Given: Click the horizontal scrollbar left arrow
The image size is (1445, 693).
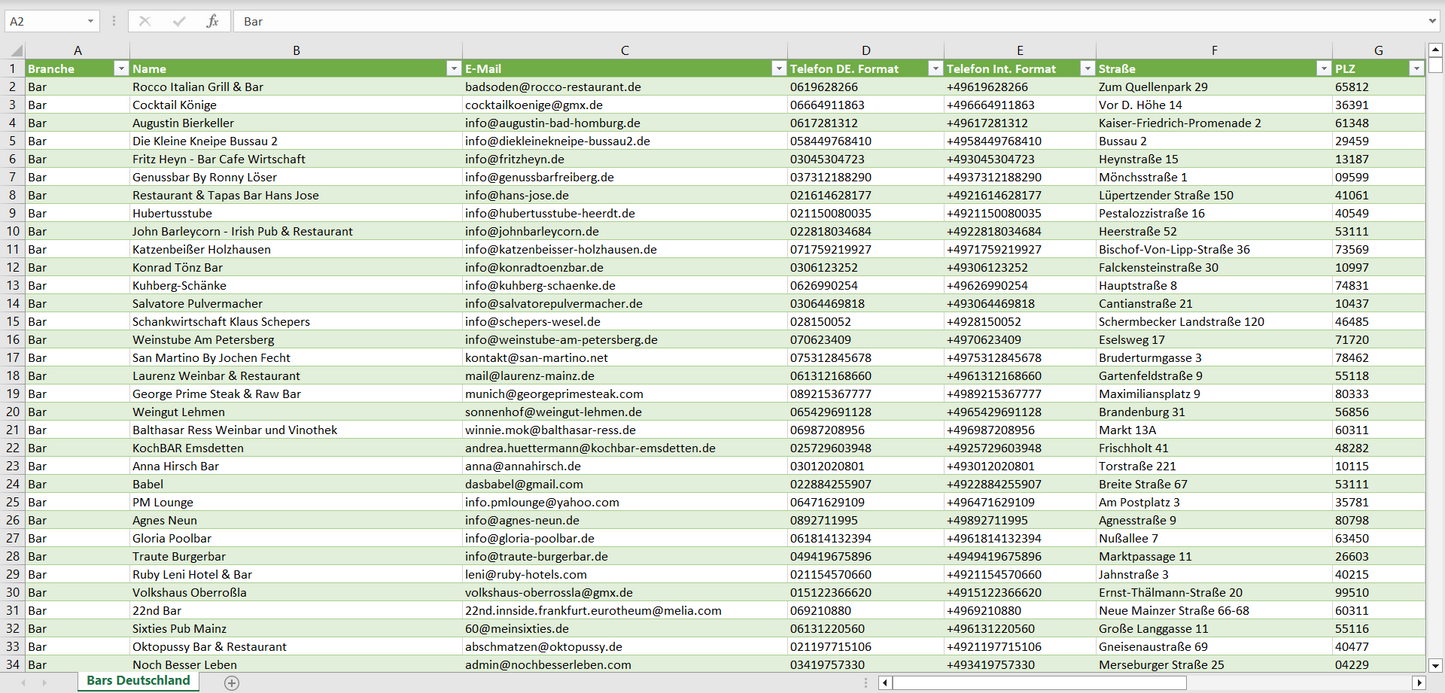Looking at the screenshot, I should (885, 682).
